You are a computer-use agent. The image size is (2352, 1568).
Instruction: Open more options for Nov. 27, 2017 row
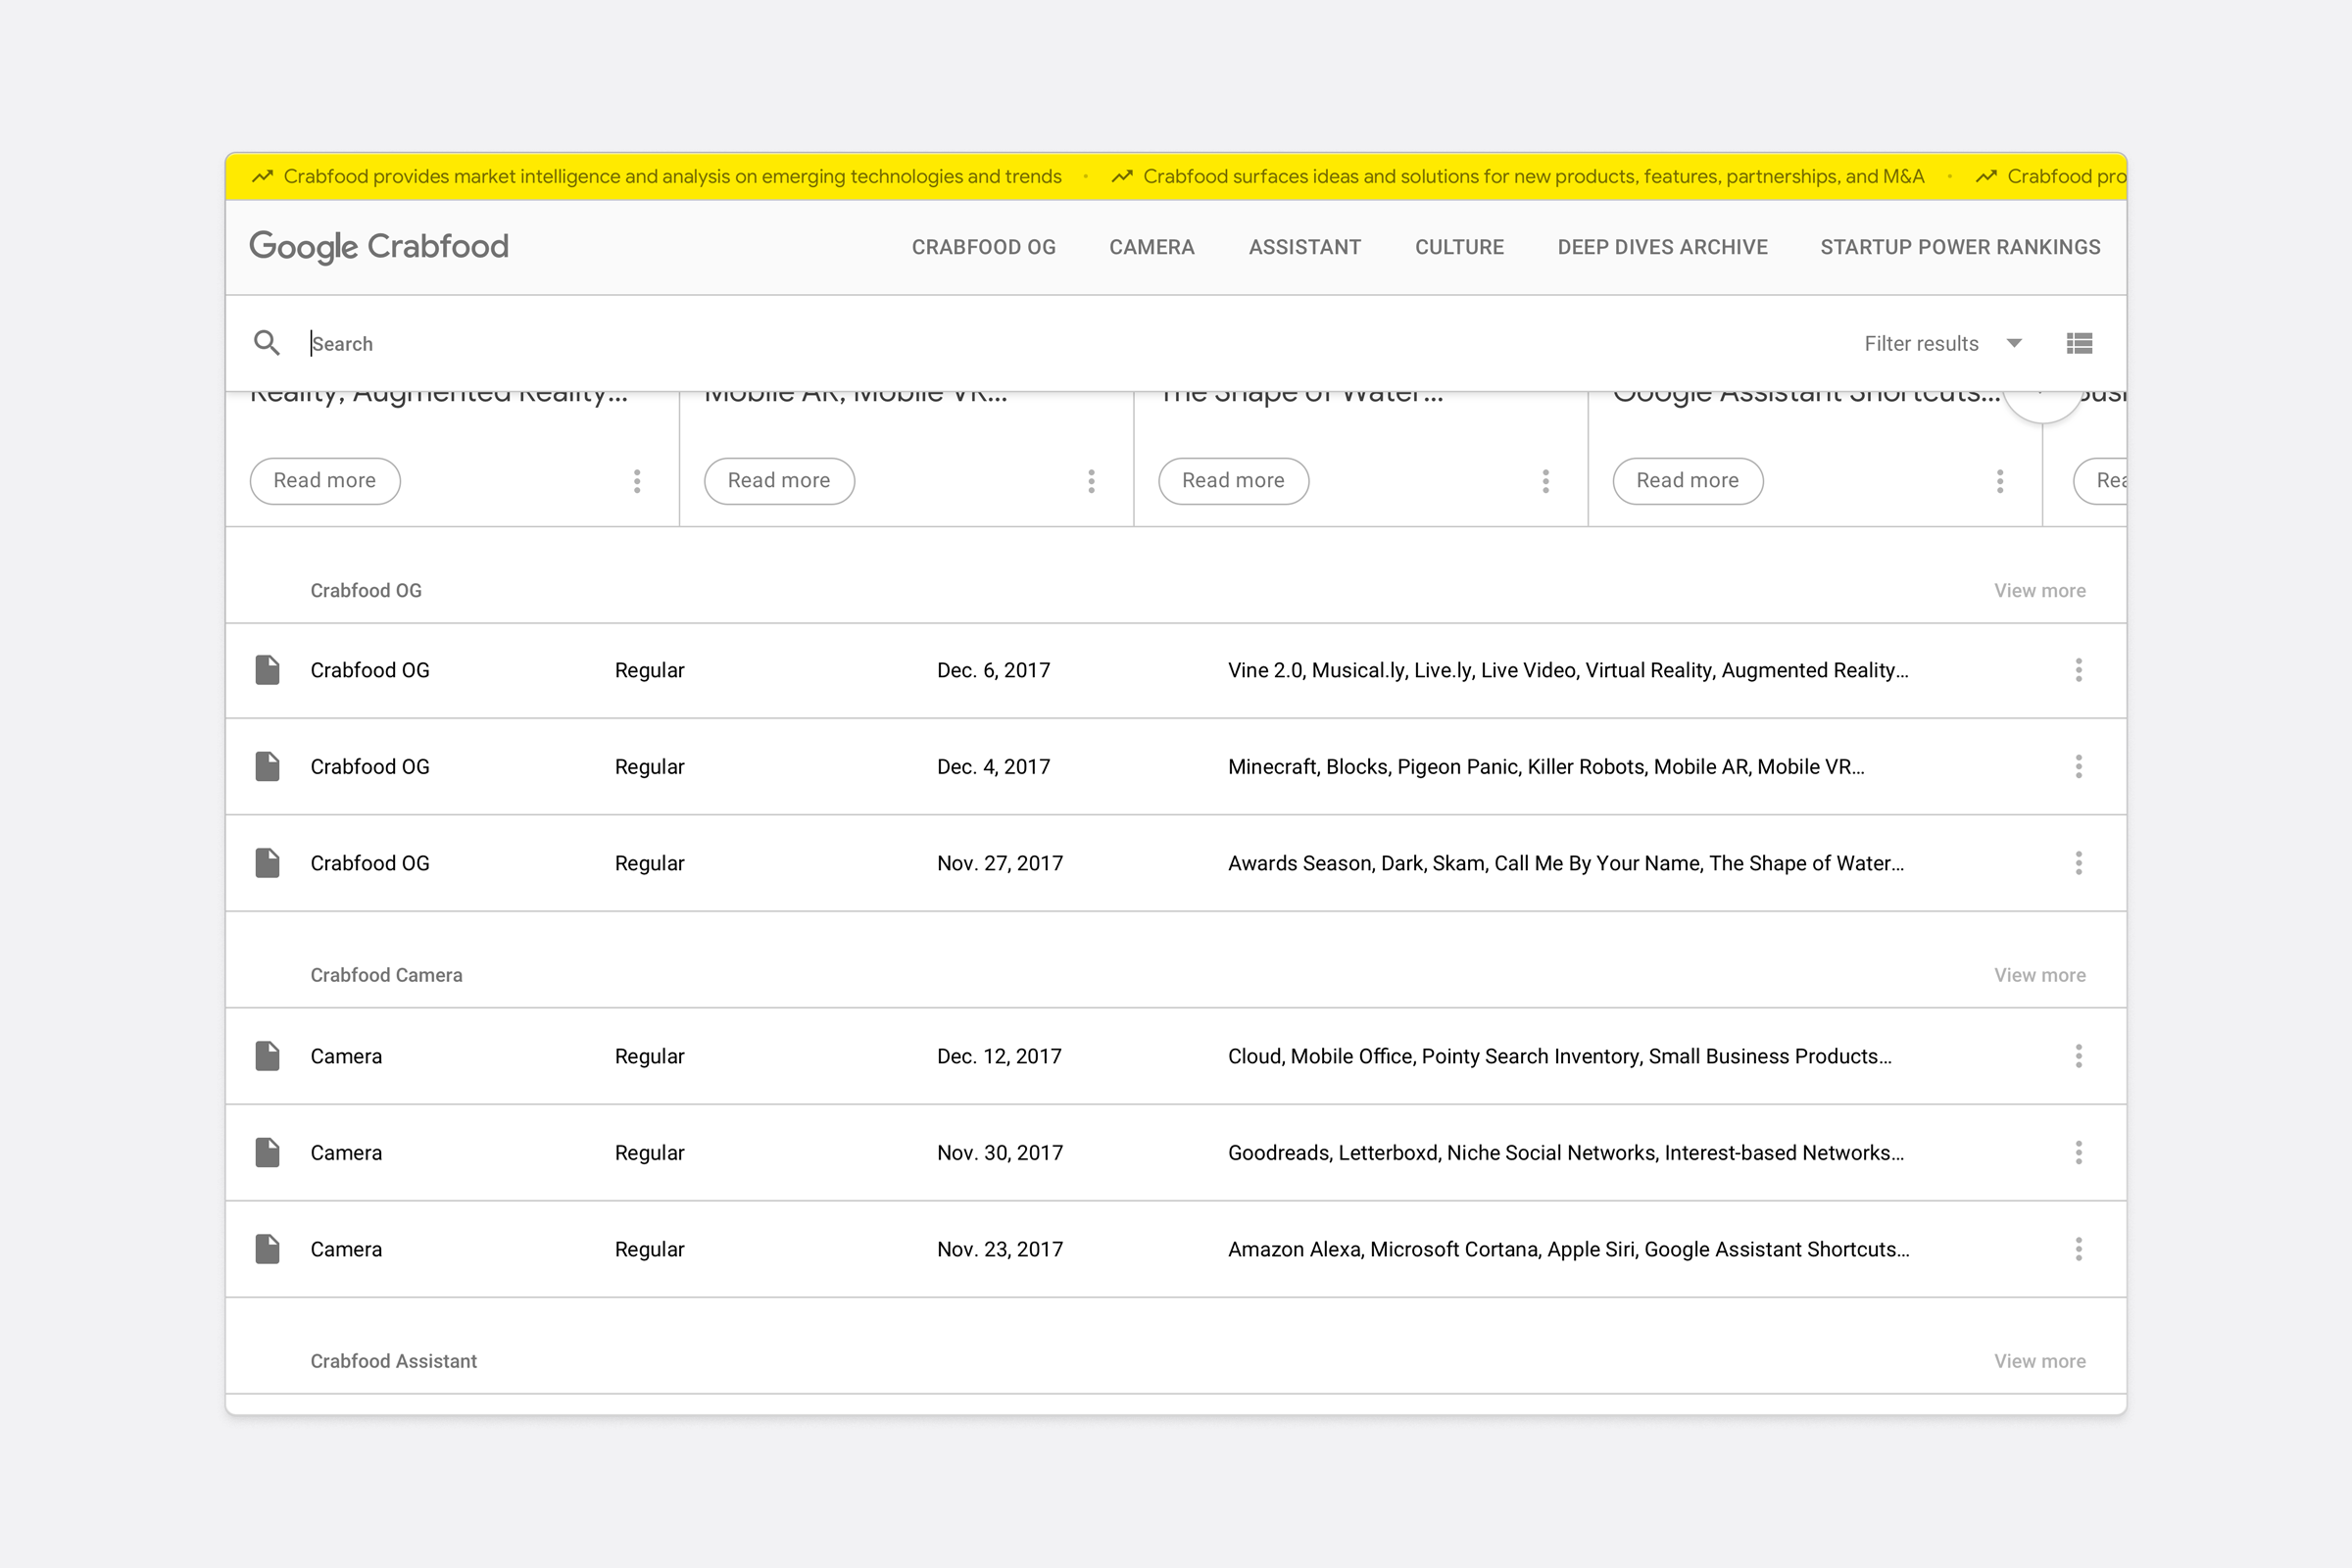tap(2078, 863)
